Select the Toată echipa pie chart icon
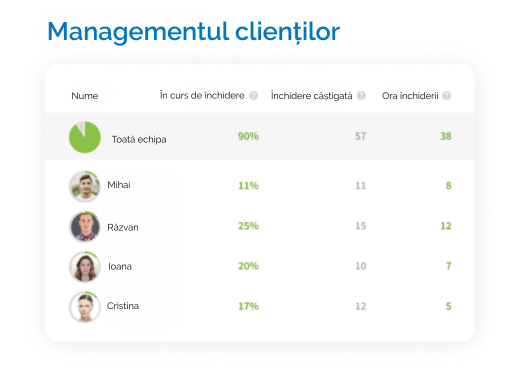 pyautogui.click(x=85, y=137)
